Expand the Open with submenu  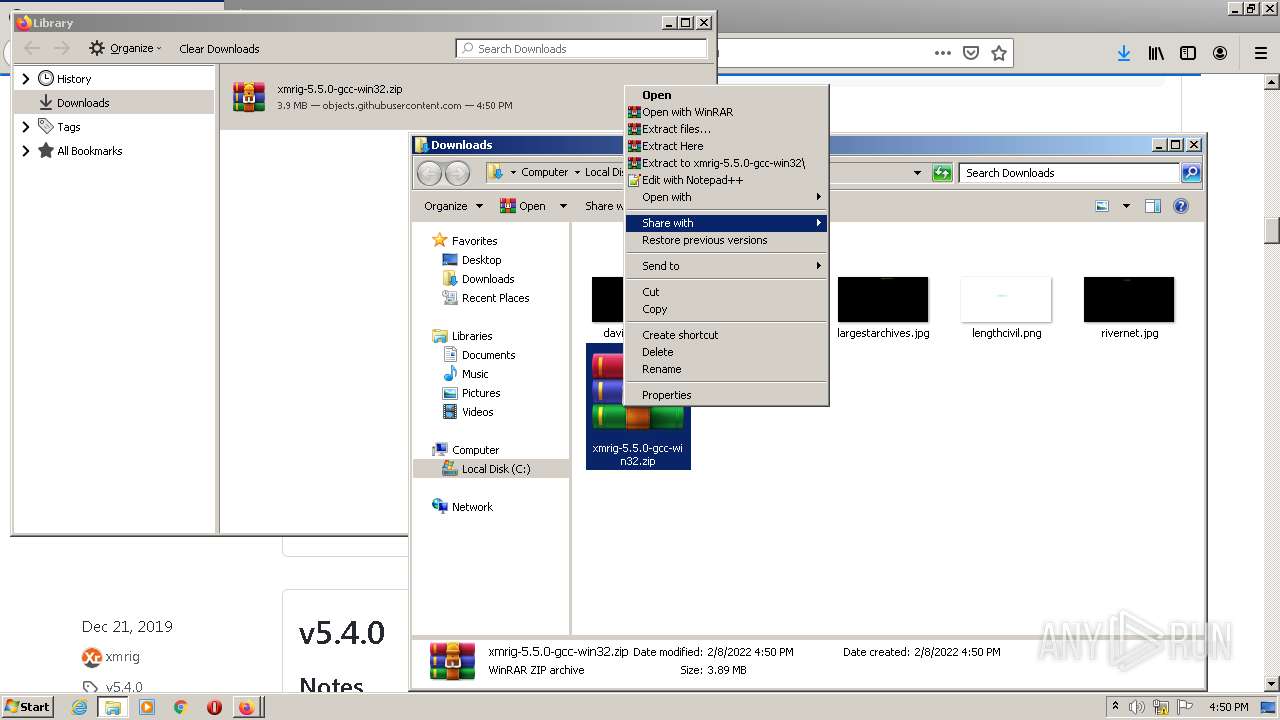click(x=726, y=197)
